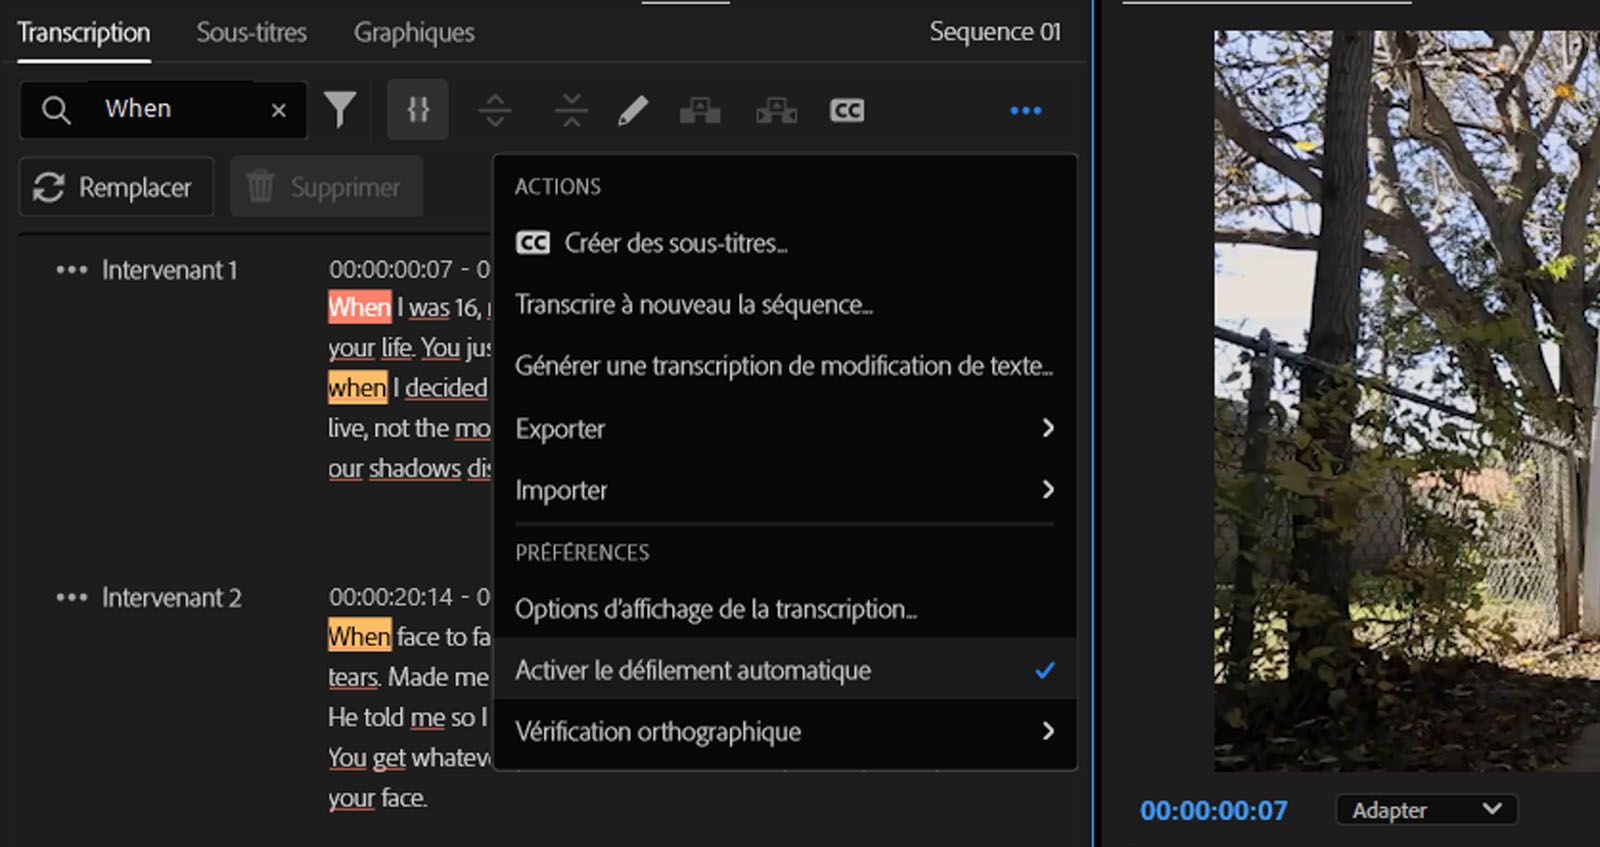Click the Supprimer button
This screenshot has width=1600, height=847.
pos(327,187)
